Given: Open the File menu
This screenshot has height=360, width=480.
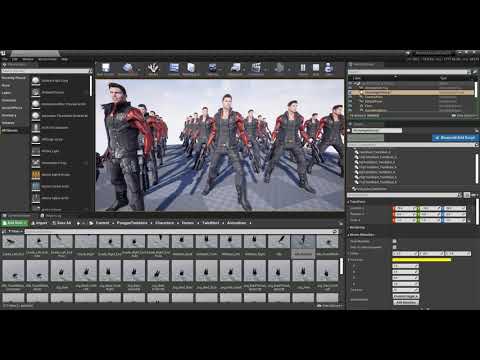Looking at the screenshot, I should 5,59.
